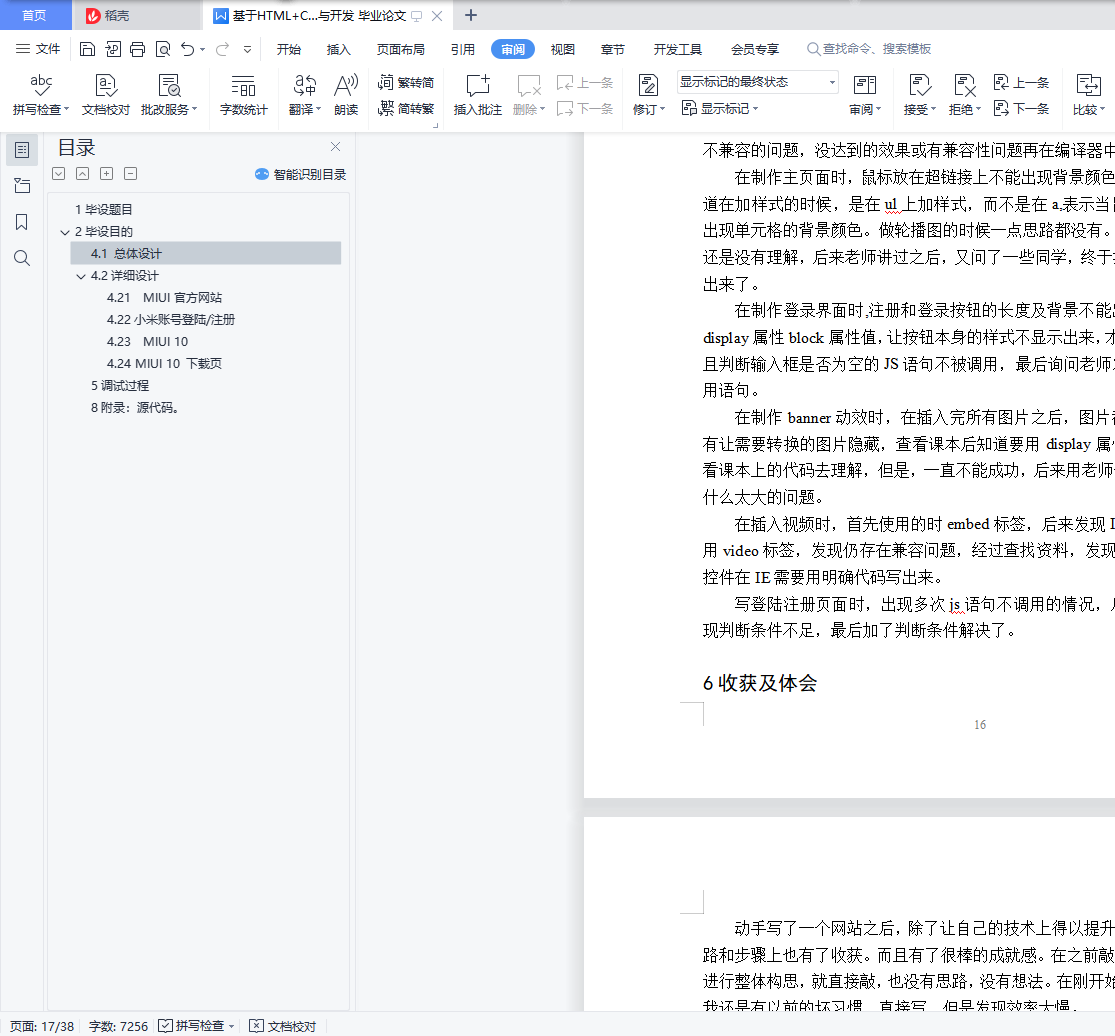Click 插入批注 insert comment
This screenshot has height=1036, width=1115.
(x=478, y=95)
